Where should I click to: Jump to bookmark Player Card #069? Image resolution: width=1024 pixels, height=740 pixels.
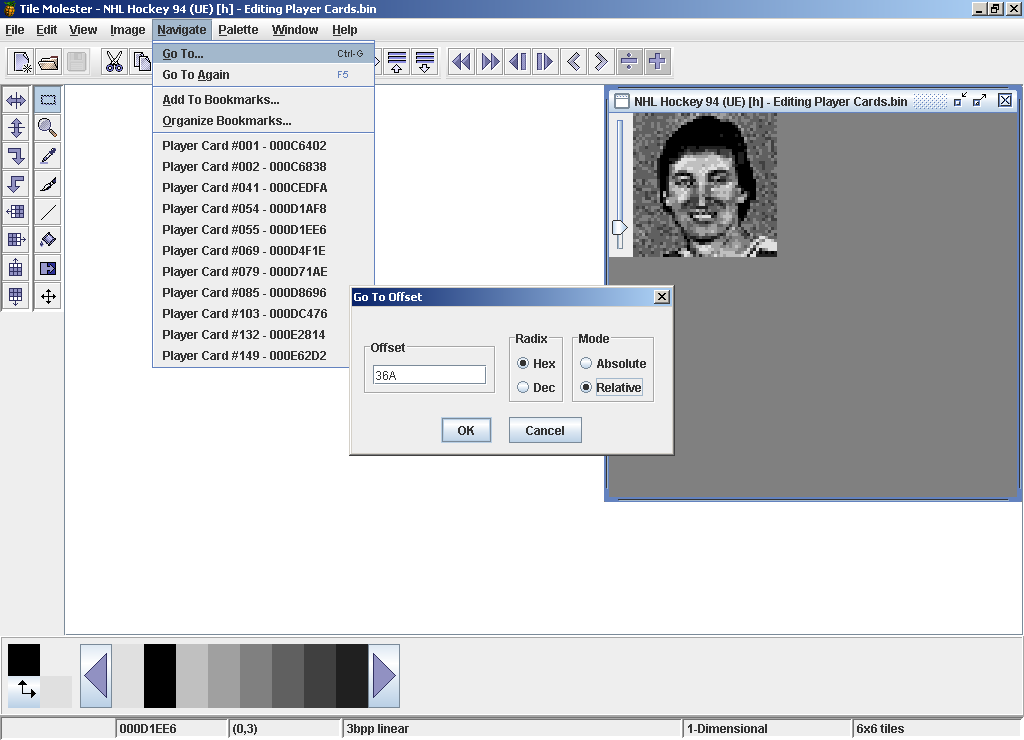pos(243,251)
